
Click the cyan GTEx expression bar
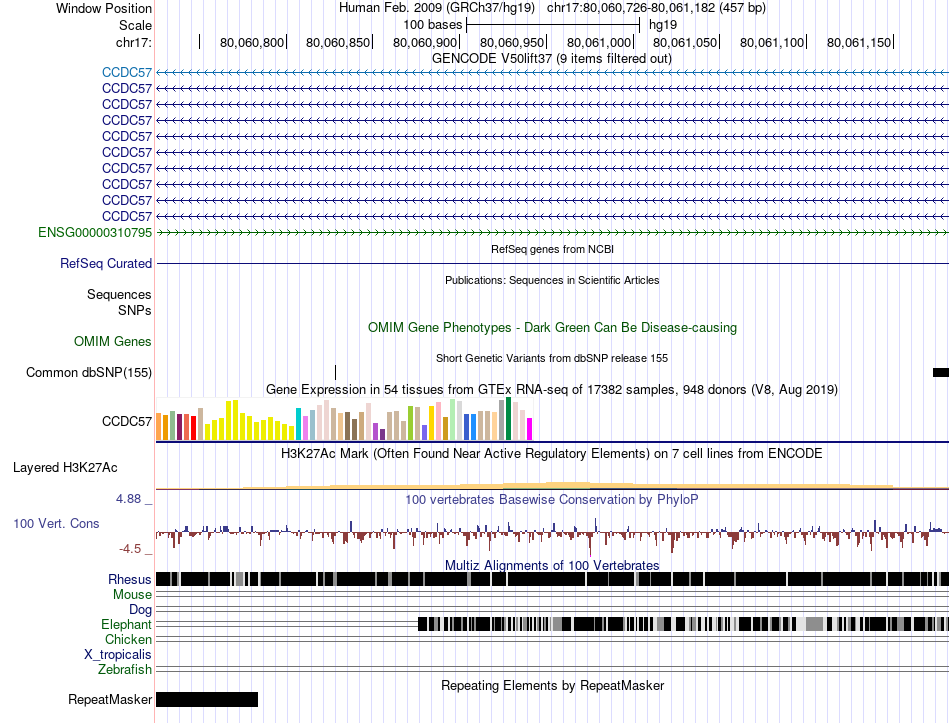click(x=298, y=424)
